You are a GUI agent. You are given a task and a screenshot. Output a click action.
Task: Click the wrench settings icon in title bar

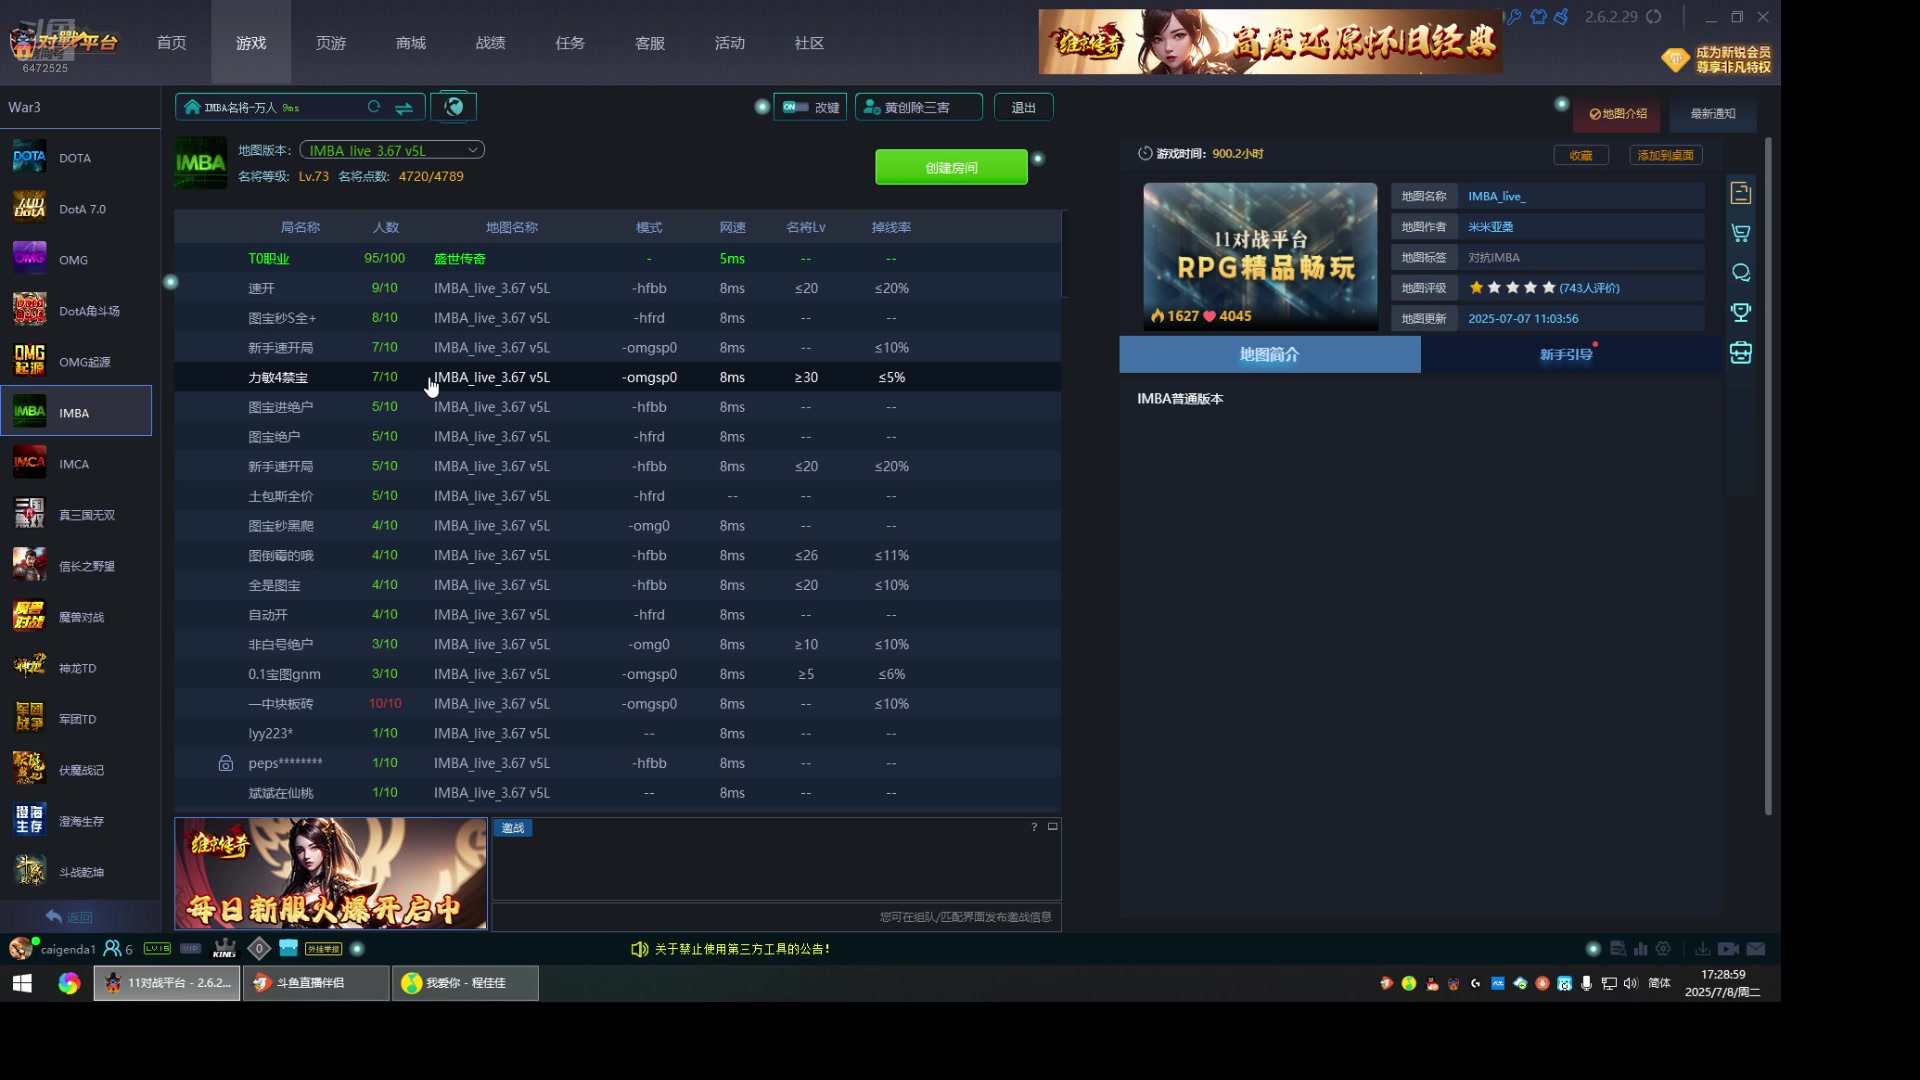point(1514,17)
